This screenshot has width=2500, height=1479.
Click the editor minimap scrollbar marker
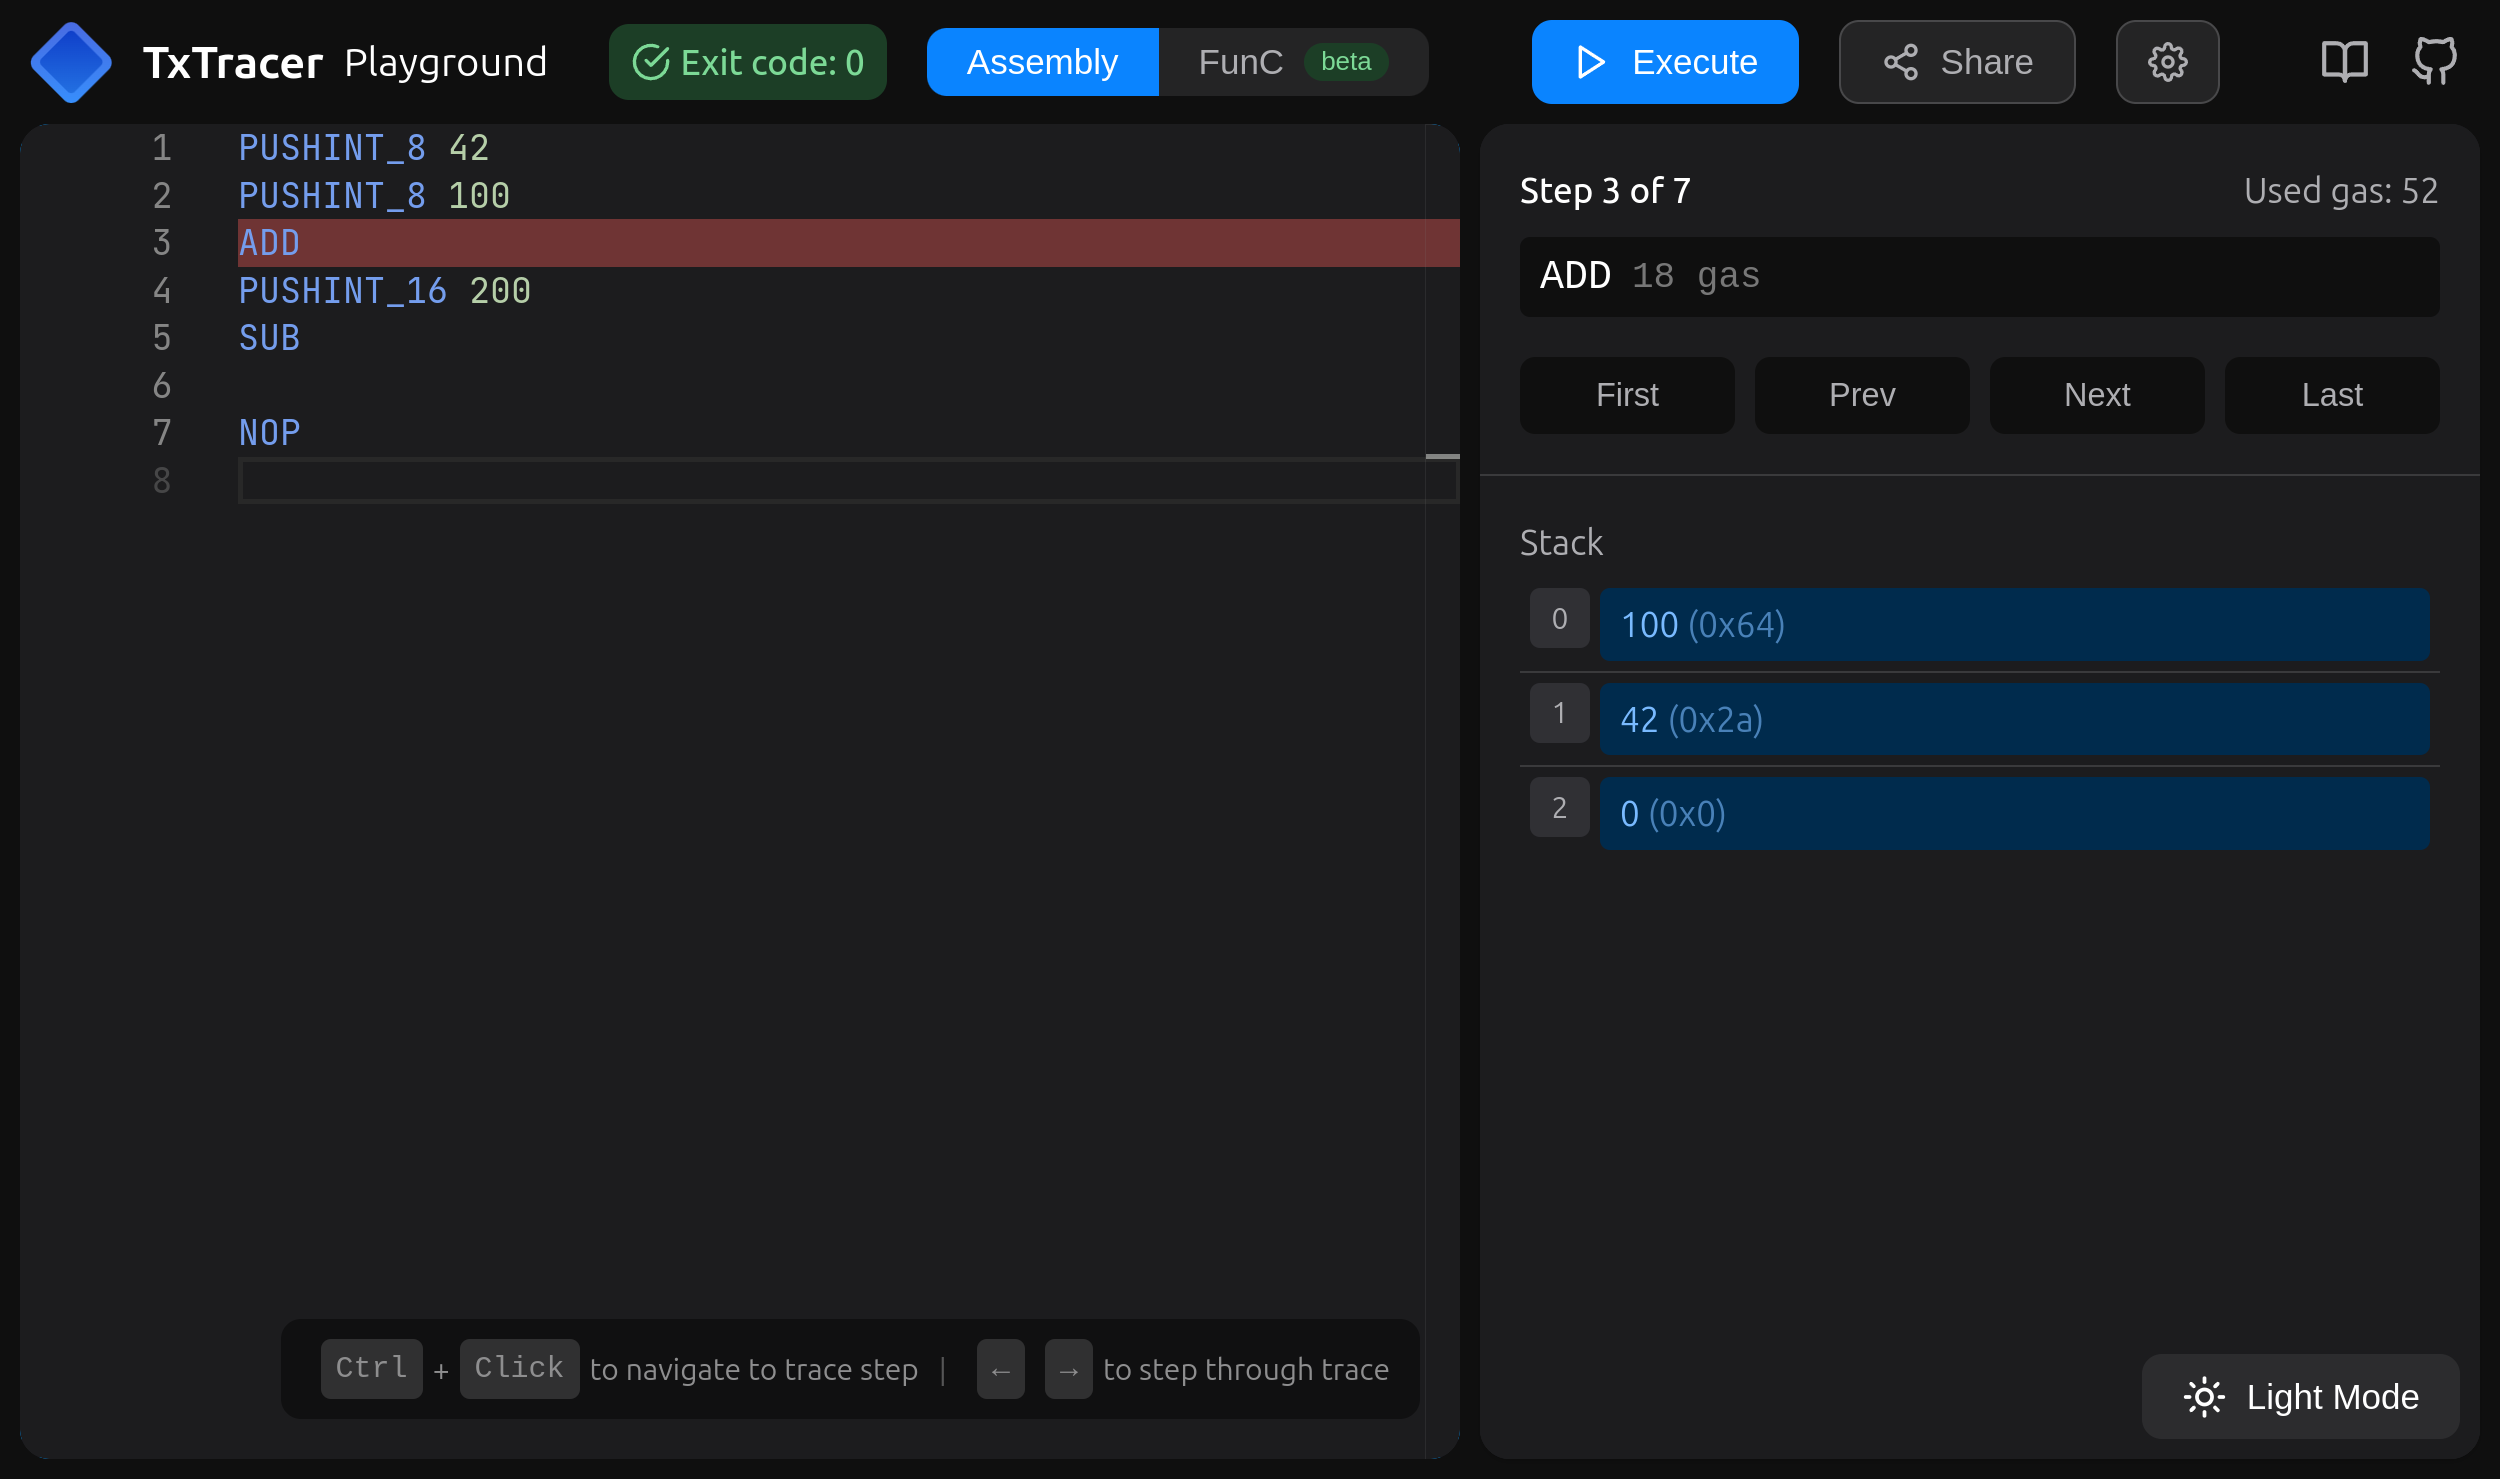(1442, 456)
